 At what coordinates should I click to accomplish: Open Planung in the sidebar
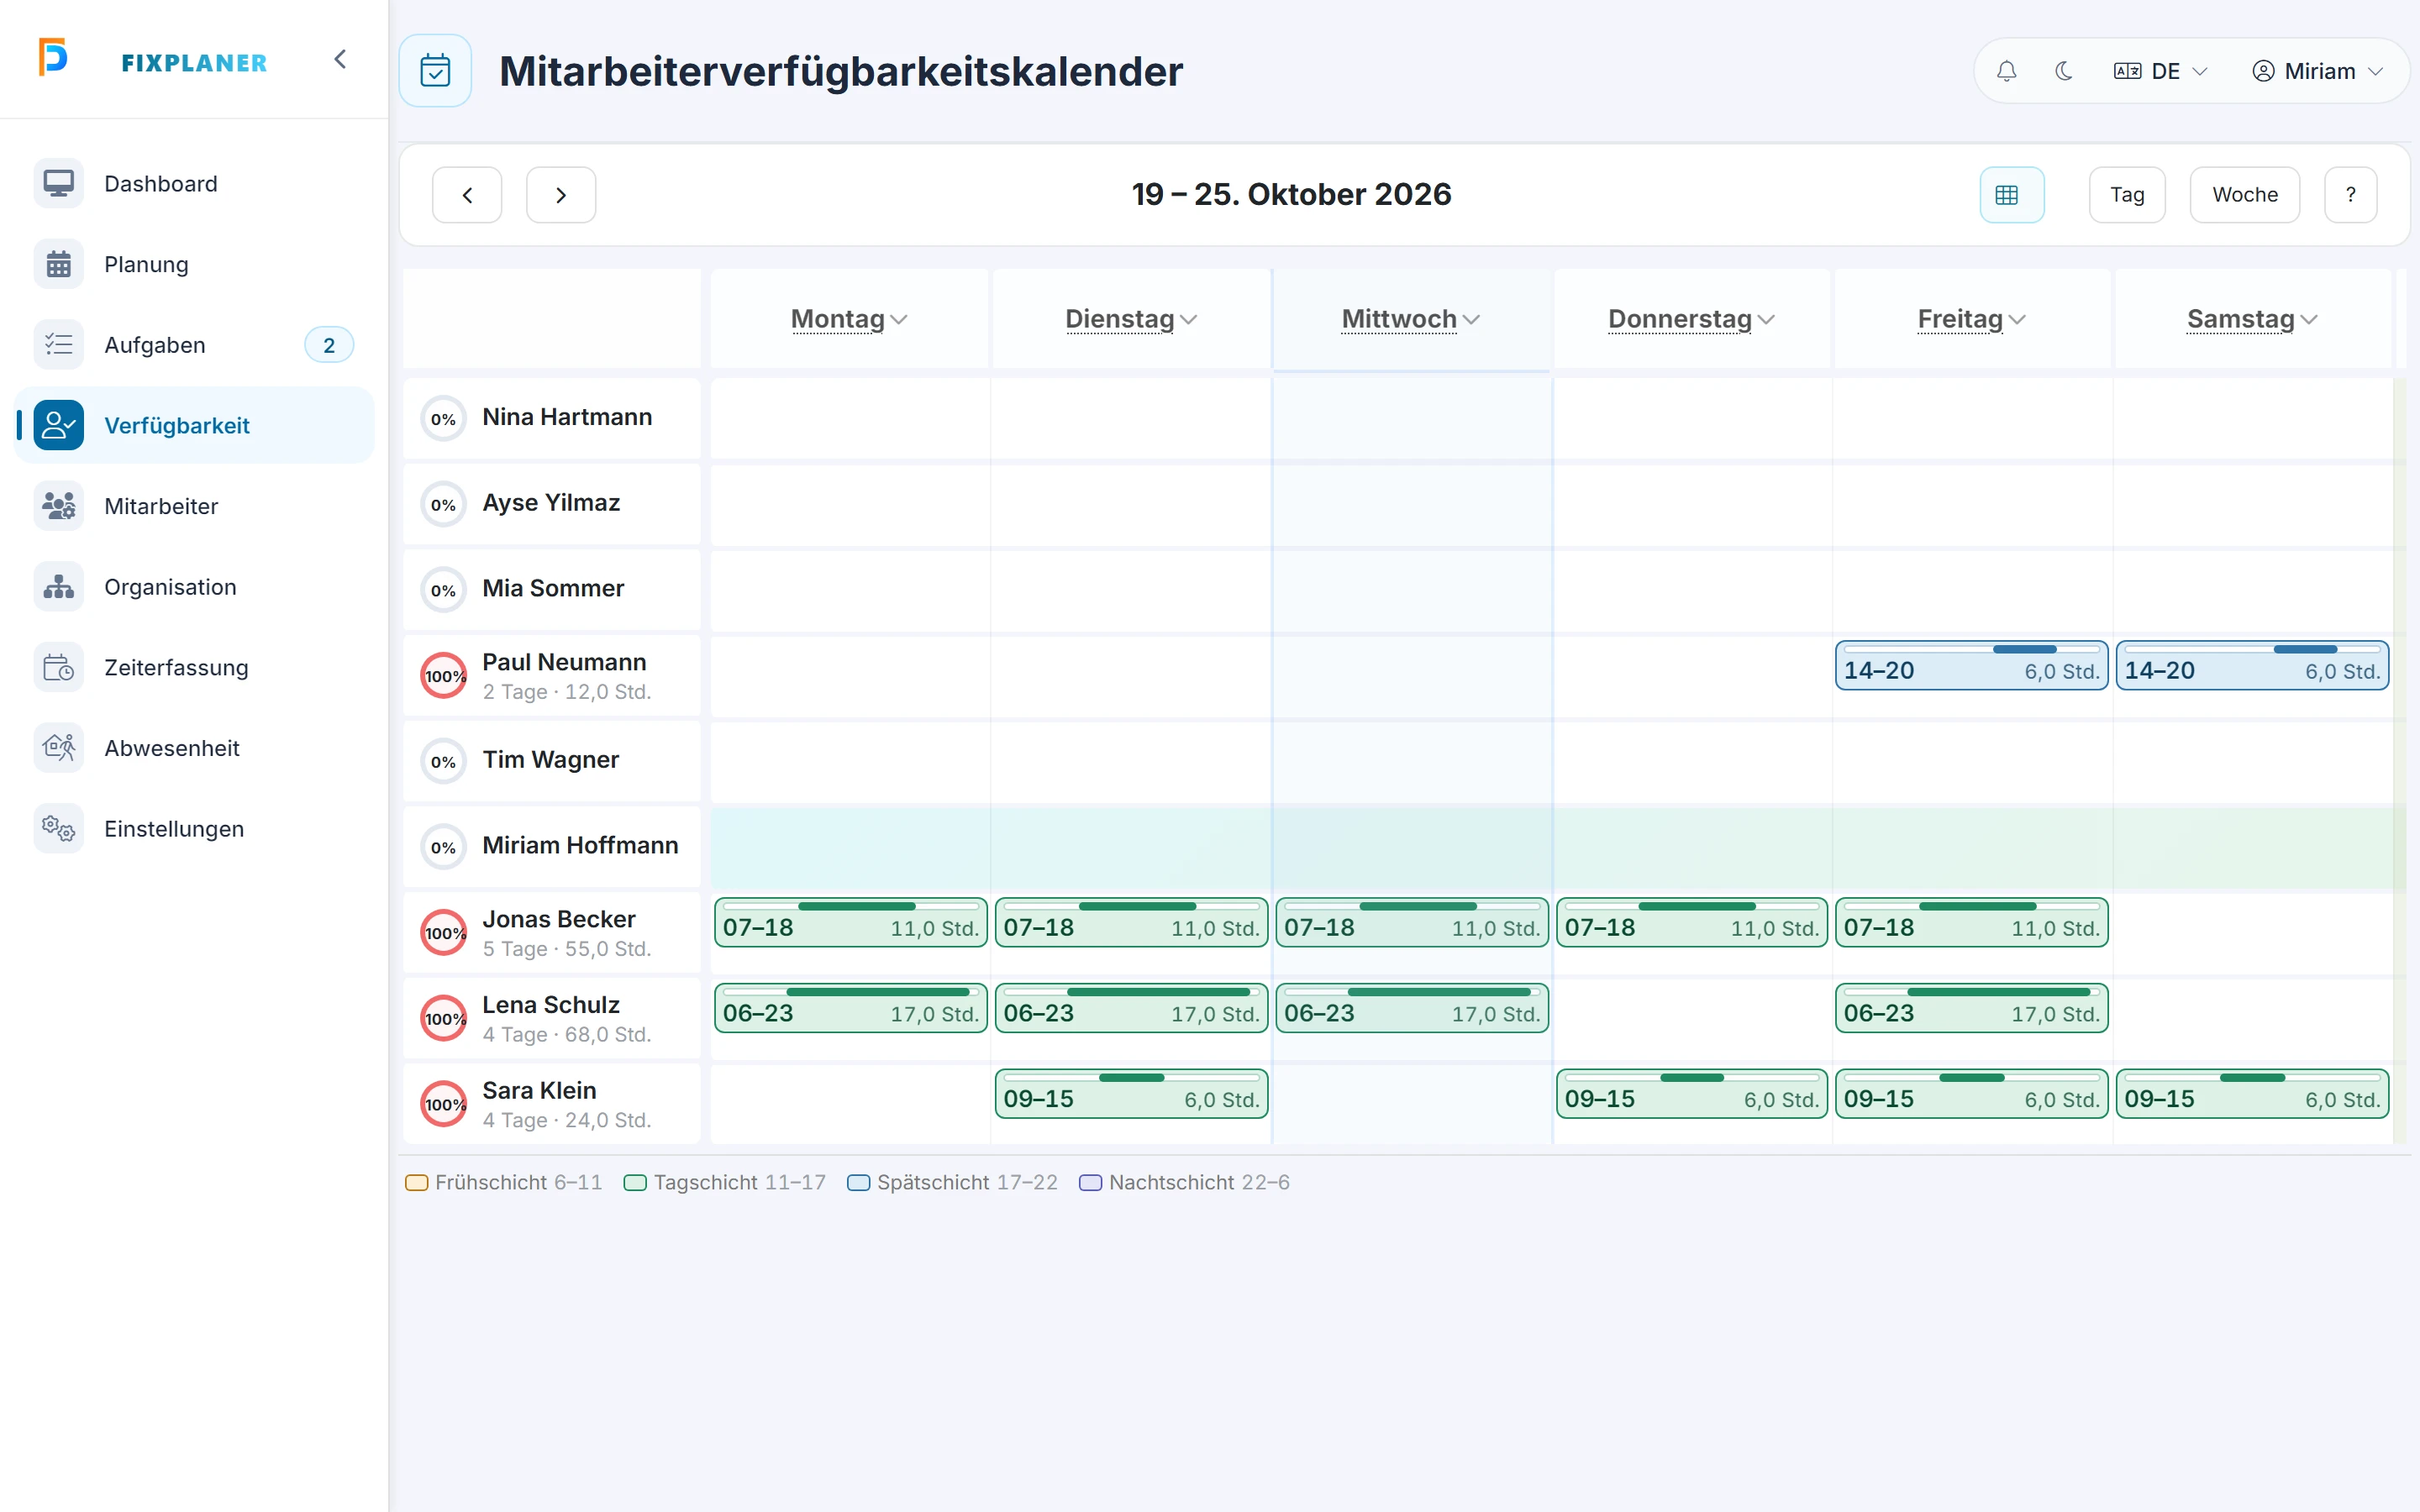point(194,264)
